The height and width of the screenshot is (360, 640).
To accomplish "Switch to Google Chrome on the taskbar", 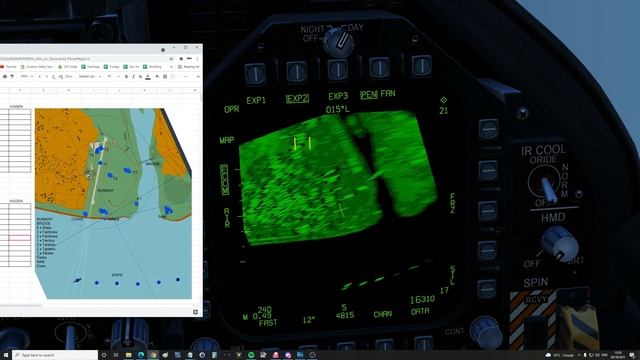I will coord(153,355).
